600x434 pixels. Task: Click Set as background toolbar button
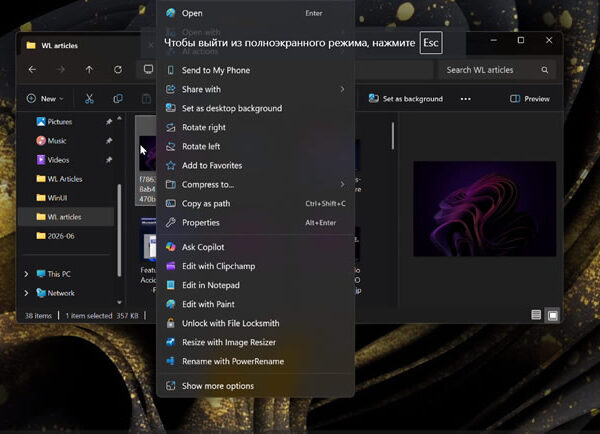tap(406, 99)
